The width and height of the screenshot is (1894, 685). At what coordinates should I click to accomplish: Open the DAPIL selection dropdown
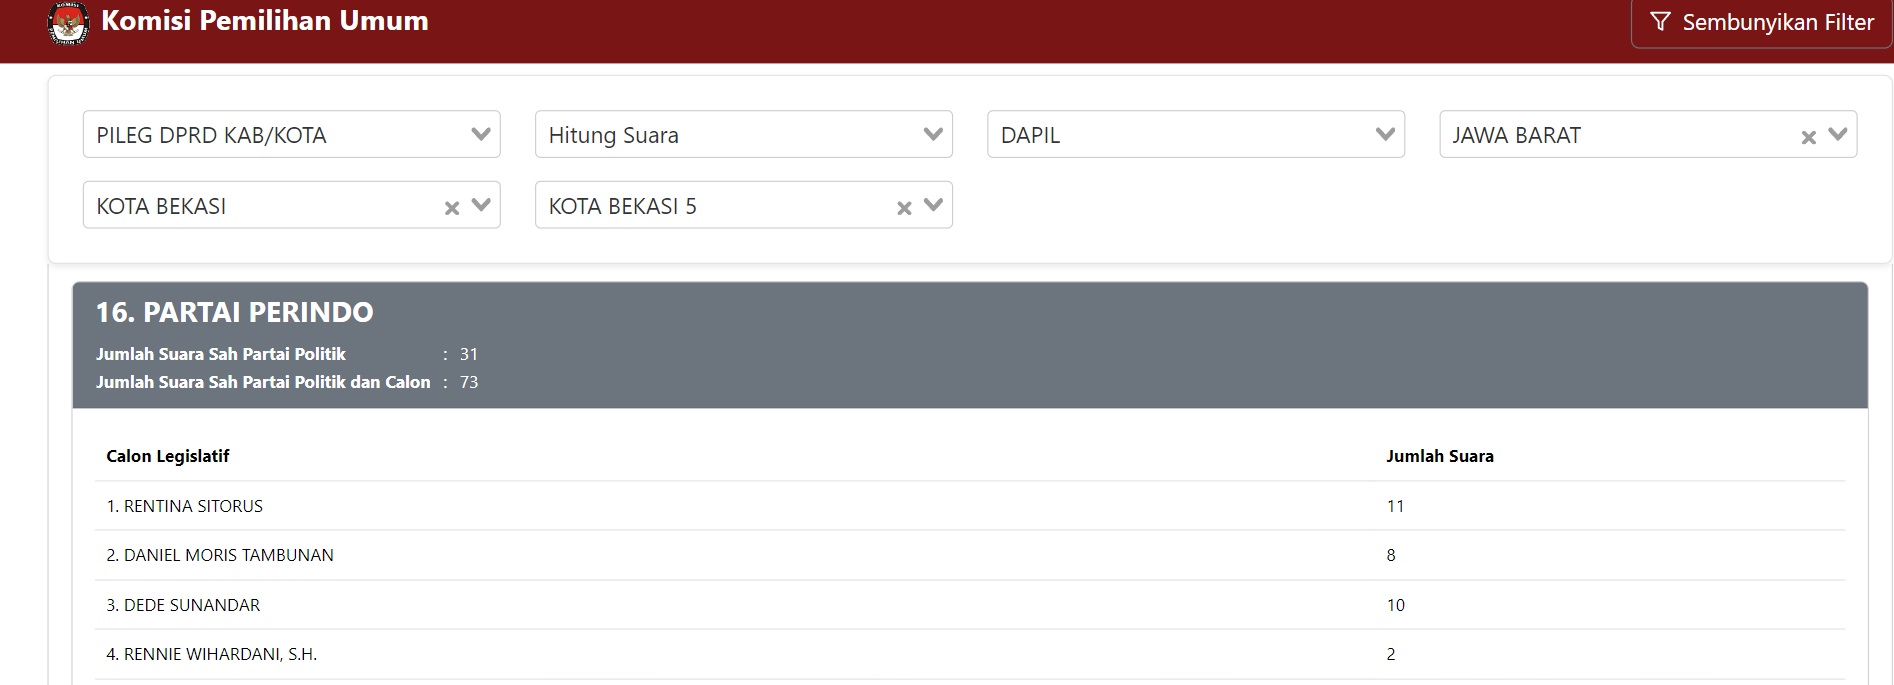click(1195, 134)
